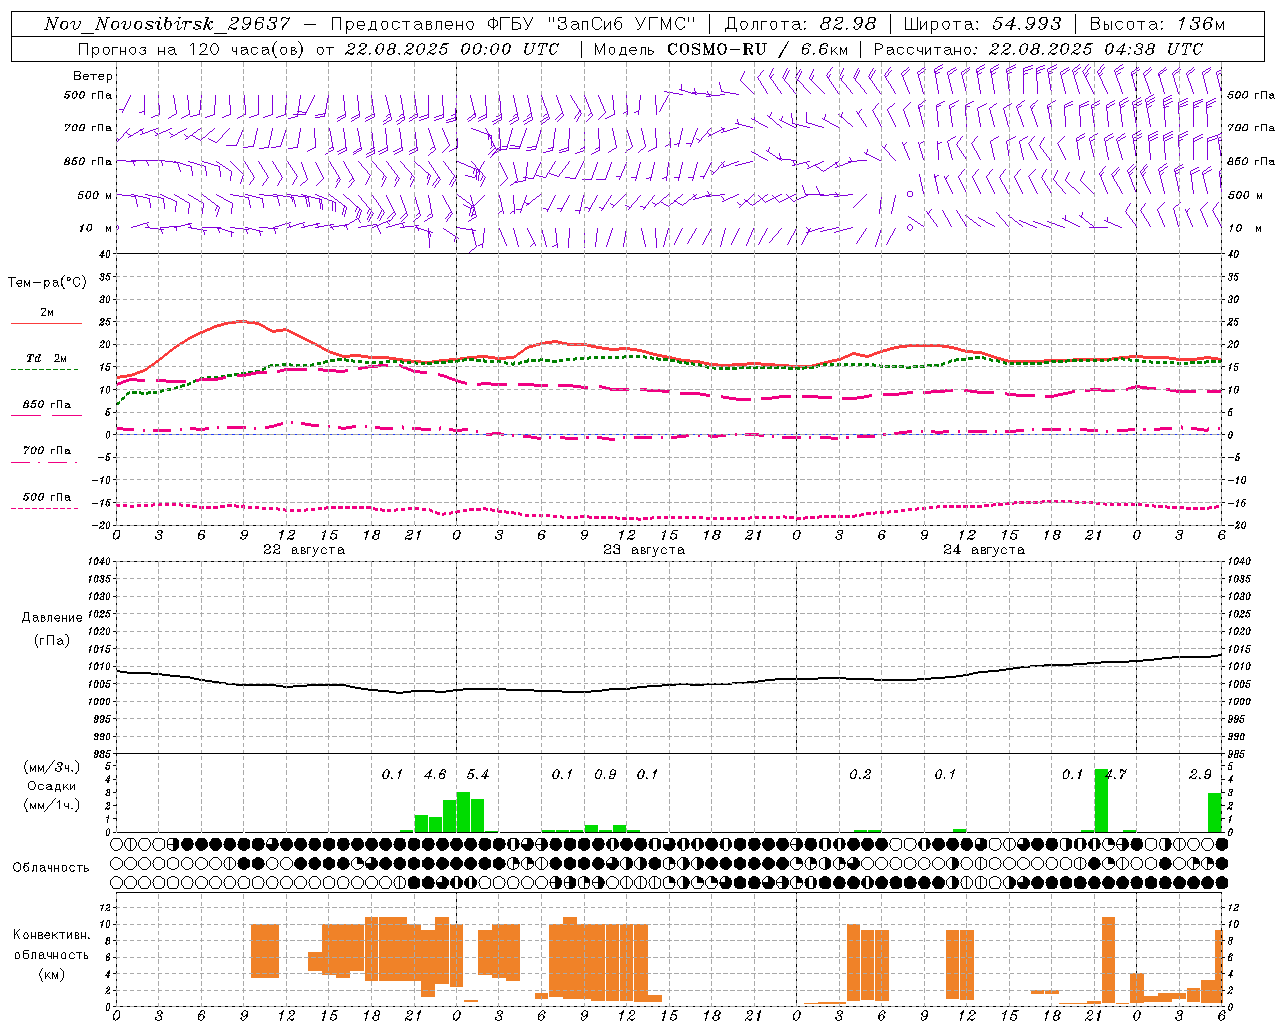Click the COSMO-RU model name in header
This screenshot has width=1280, height=1024.
click(x=717, y=49)
